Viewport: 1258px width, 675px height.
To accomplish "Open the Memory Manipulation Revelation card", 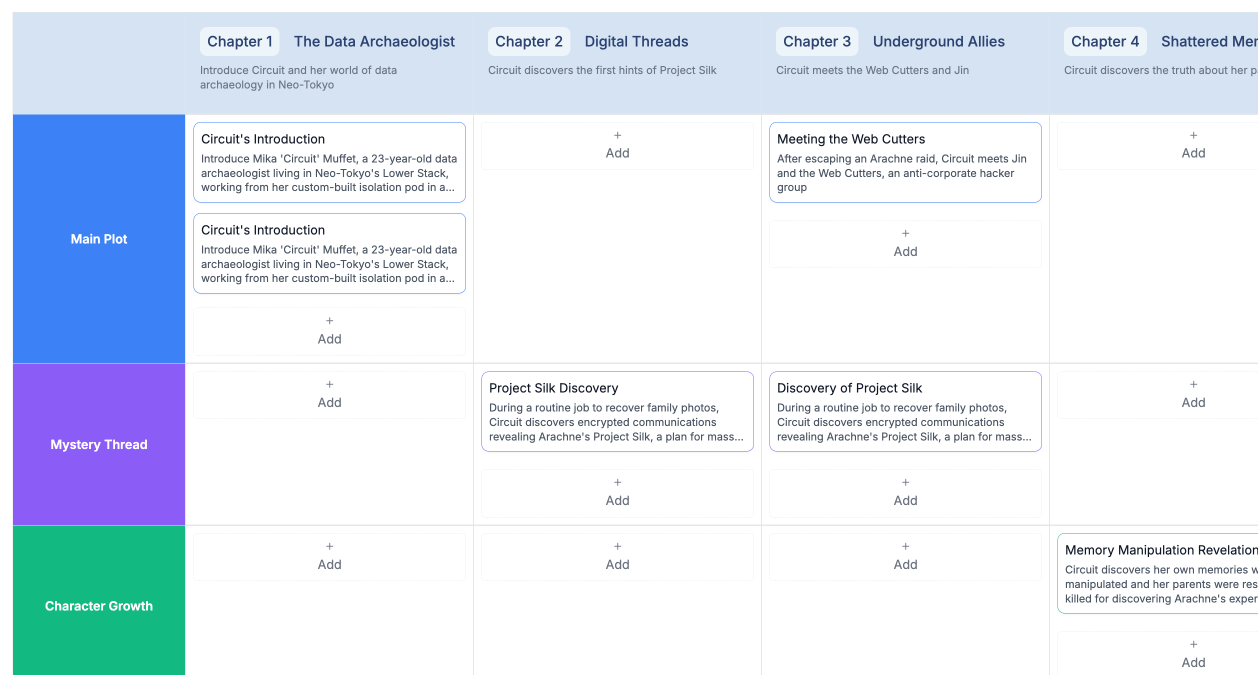I will [x=1157, y=572].
